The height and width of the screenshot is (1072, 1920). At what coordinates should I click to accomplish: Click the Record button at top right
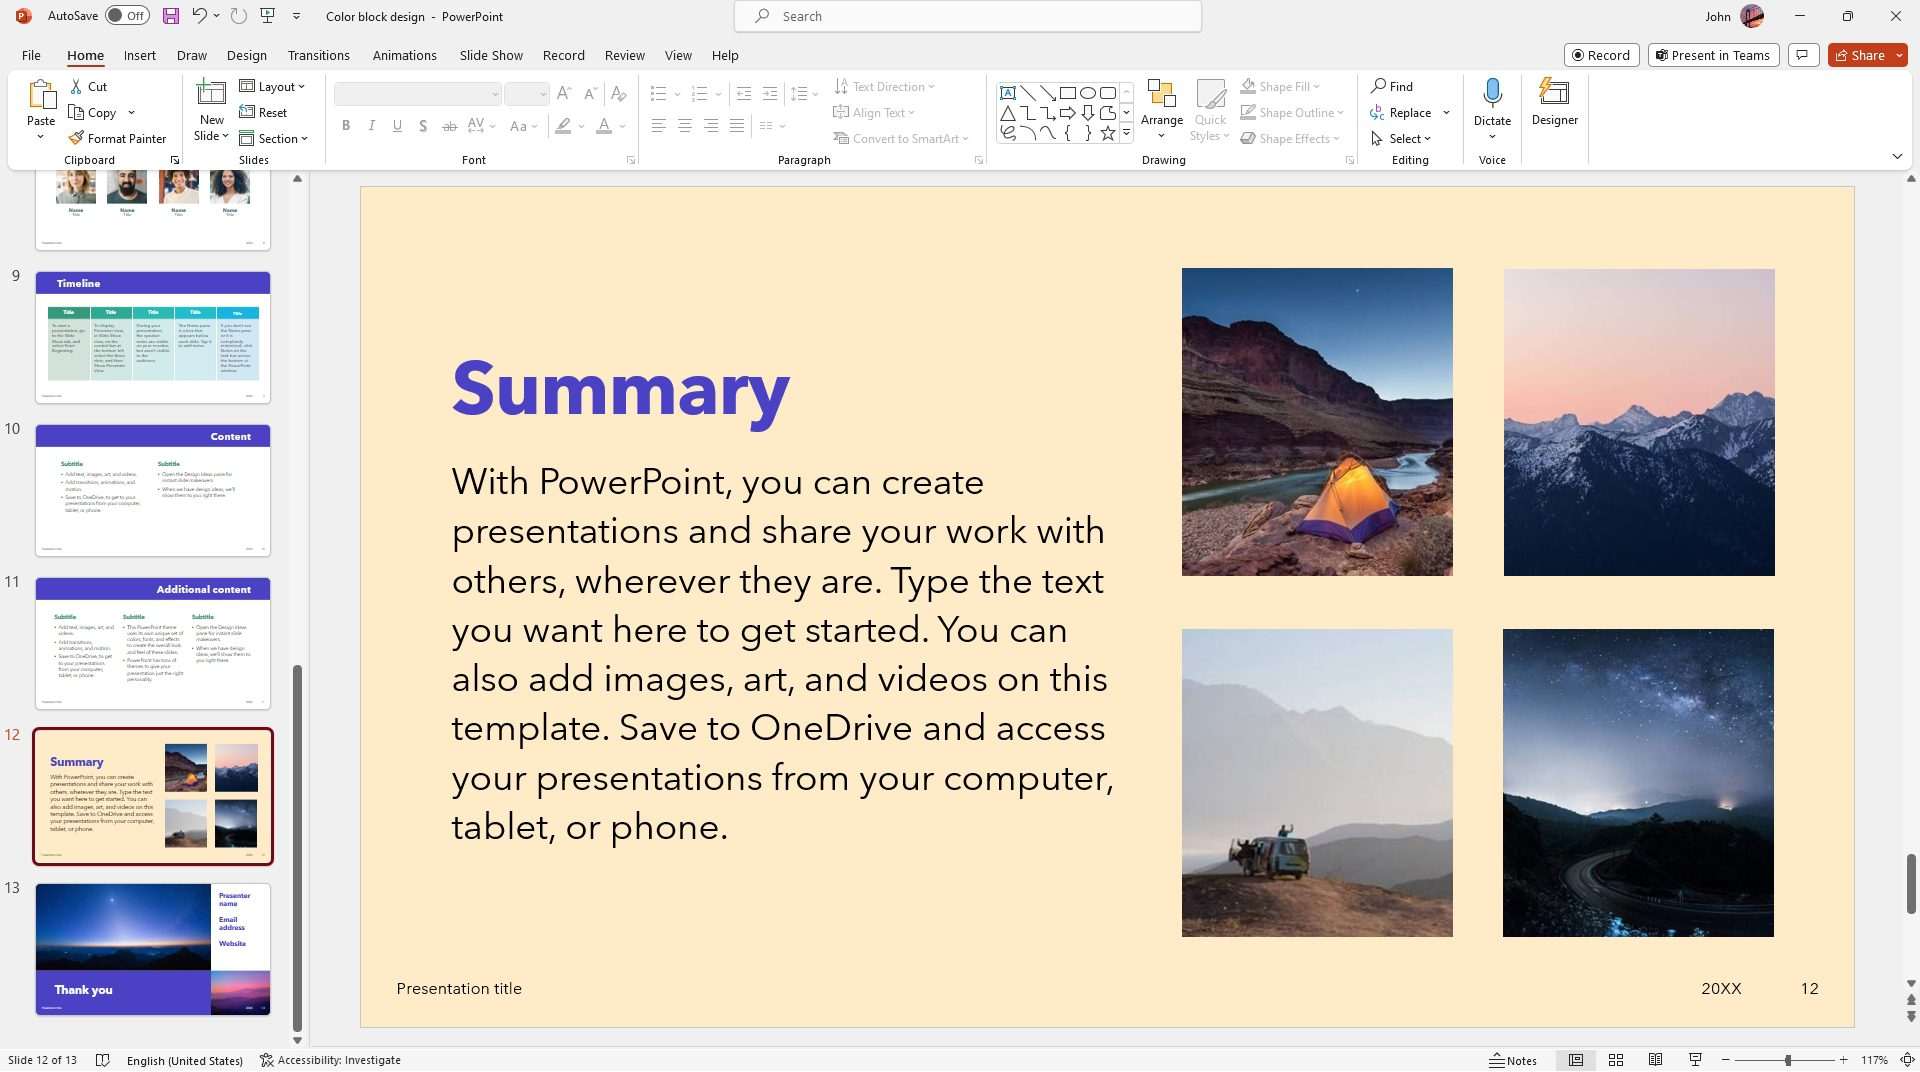pos(1601,55)
